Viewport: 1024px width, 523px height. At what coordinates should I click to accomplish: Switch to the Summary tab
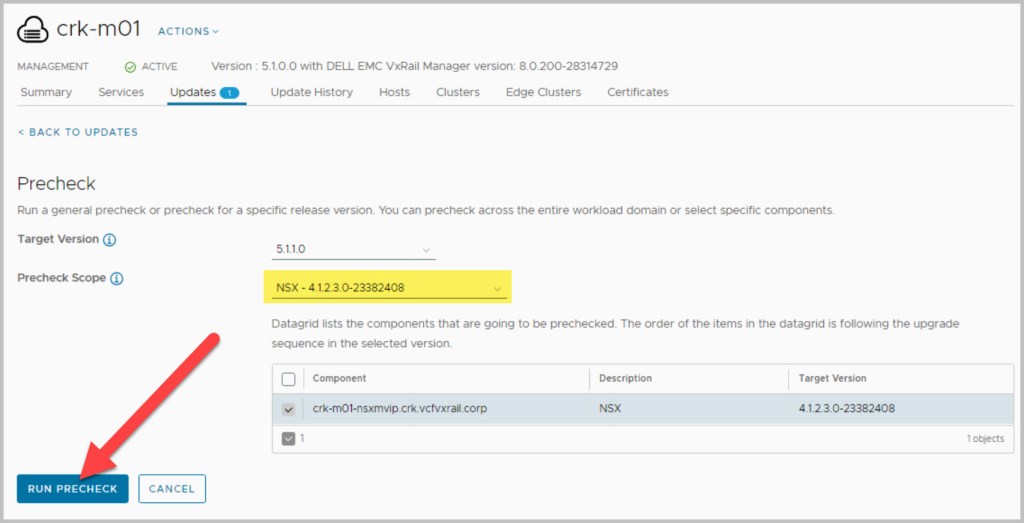click(x=46, y=92)
